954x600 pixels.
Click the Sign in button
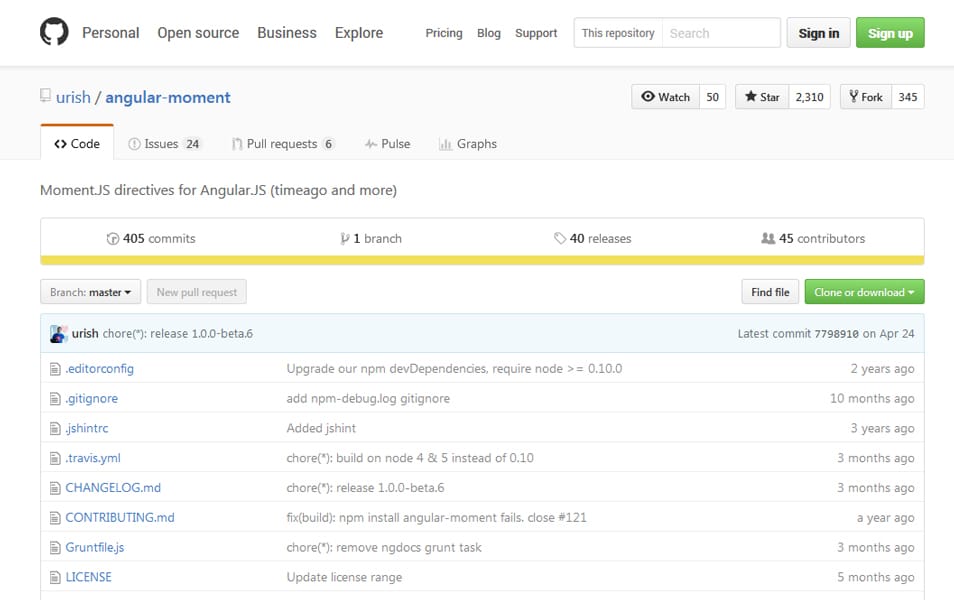818,33
